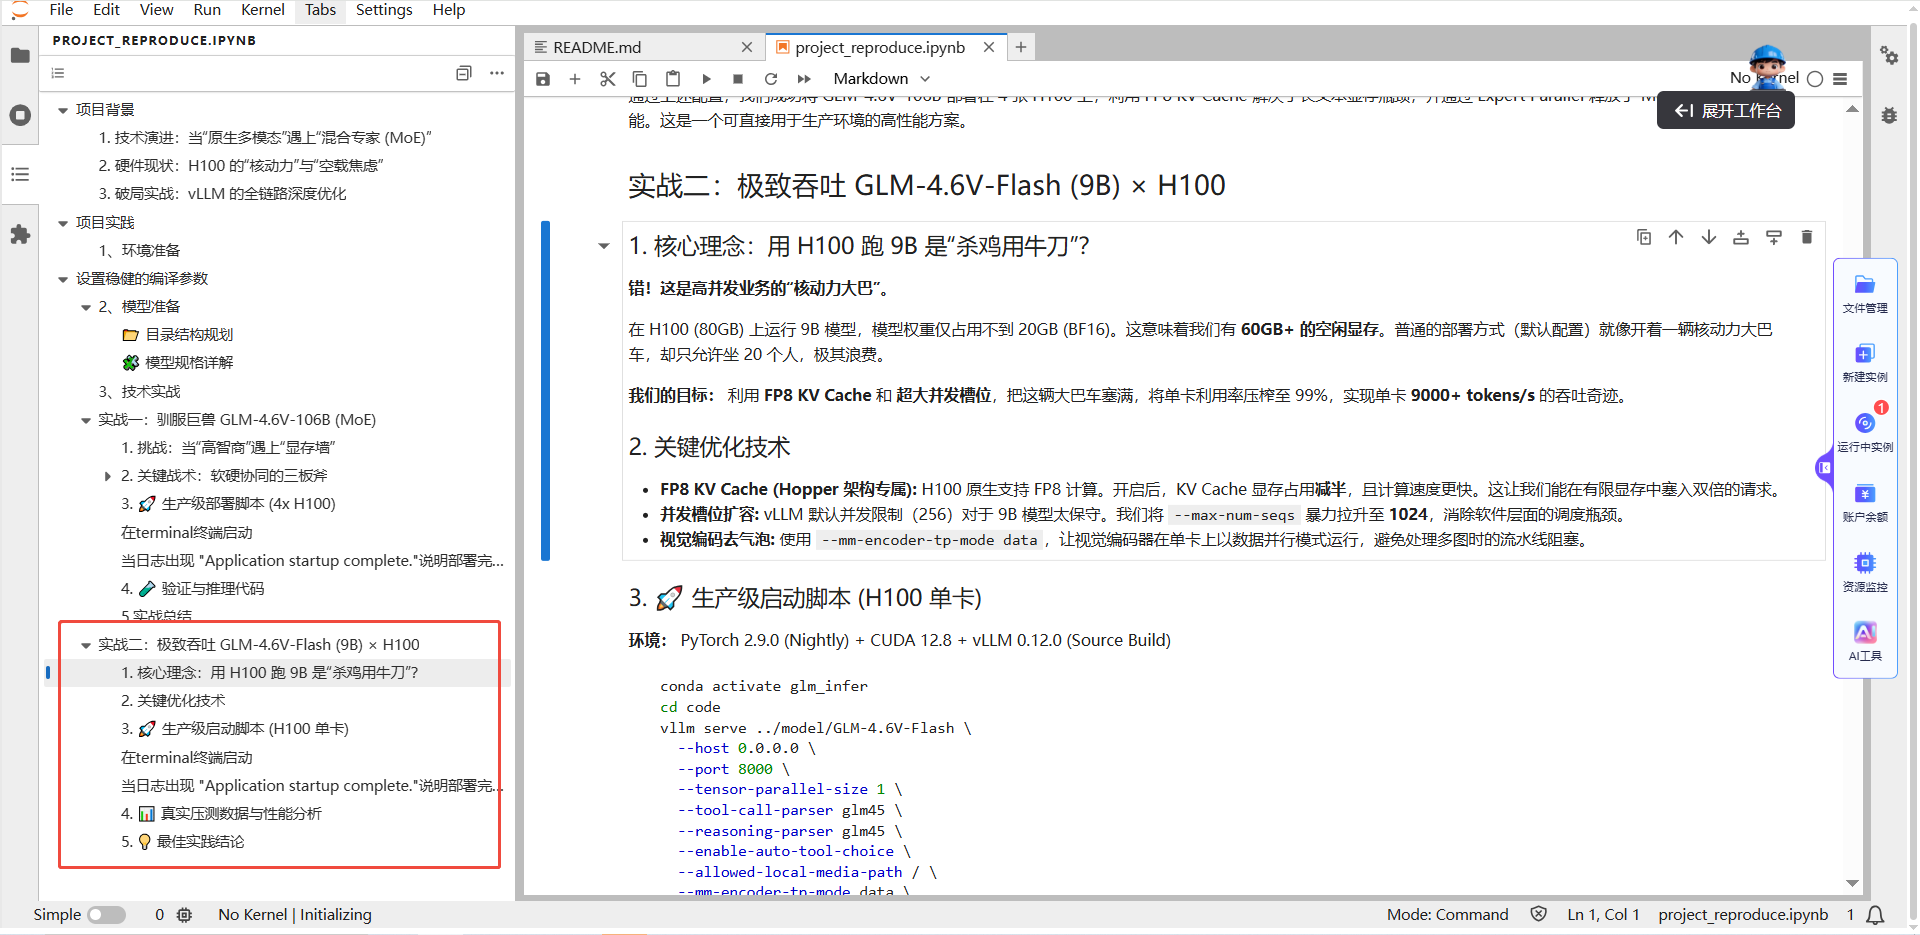Screen dimensions: 1920x935
Task: Restart the kernel with the refresh icon
Action: (x=771, y=79)
